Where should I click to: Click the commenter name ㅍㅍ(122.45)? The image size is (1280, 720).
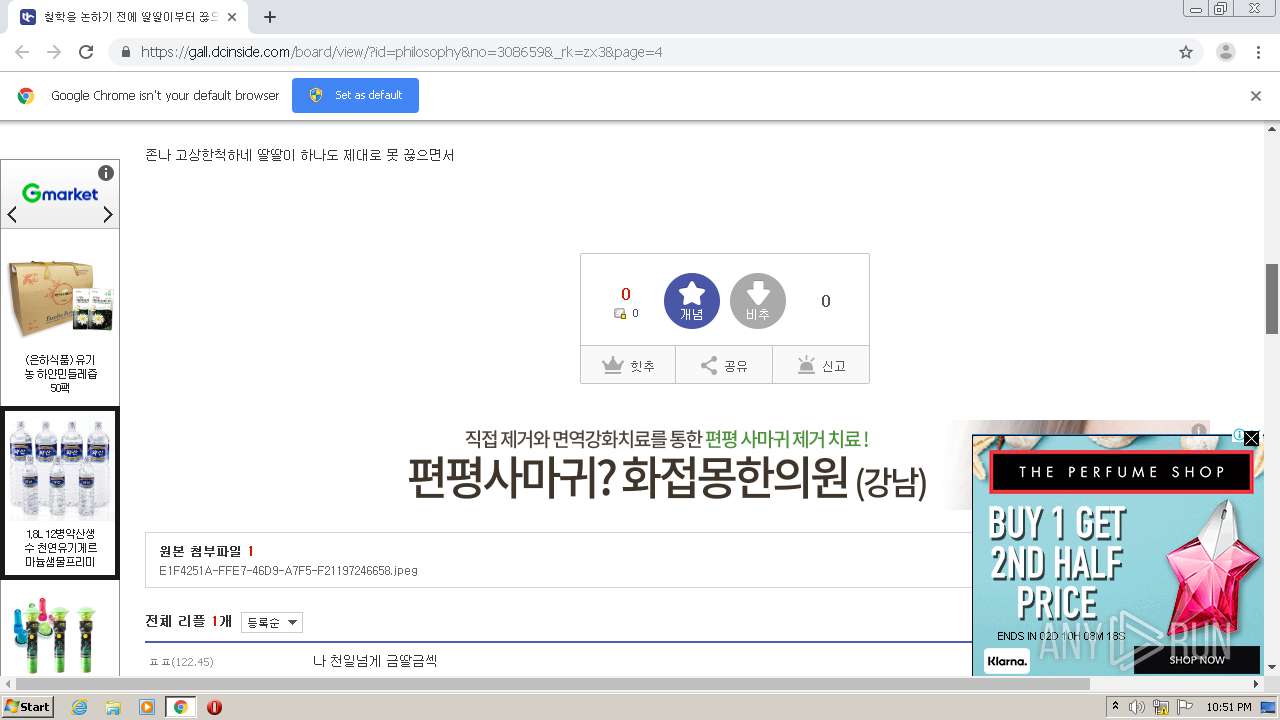pyautogui.click(x=181, y=662)
